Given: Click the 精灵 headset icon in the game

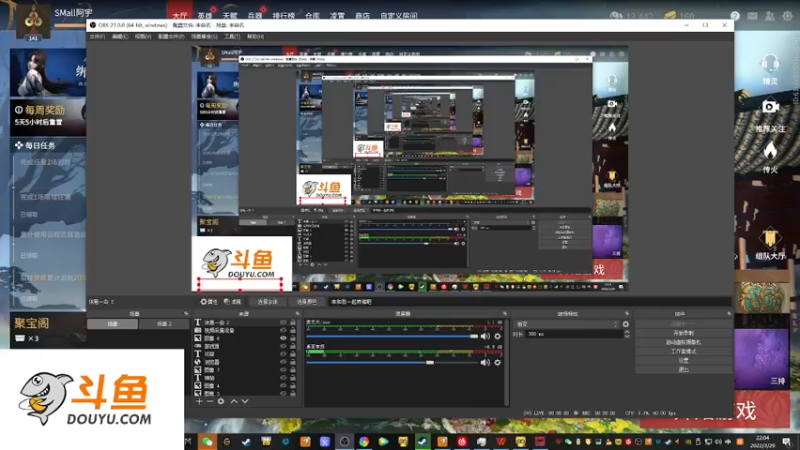Looking at the screenshot, I should [x=769, y=65].
